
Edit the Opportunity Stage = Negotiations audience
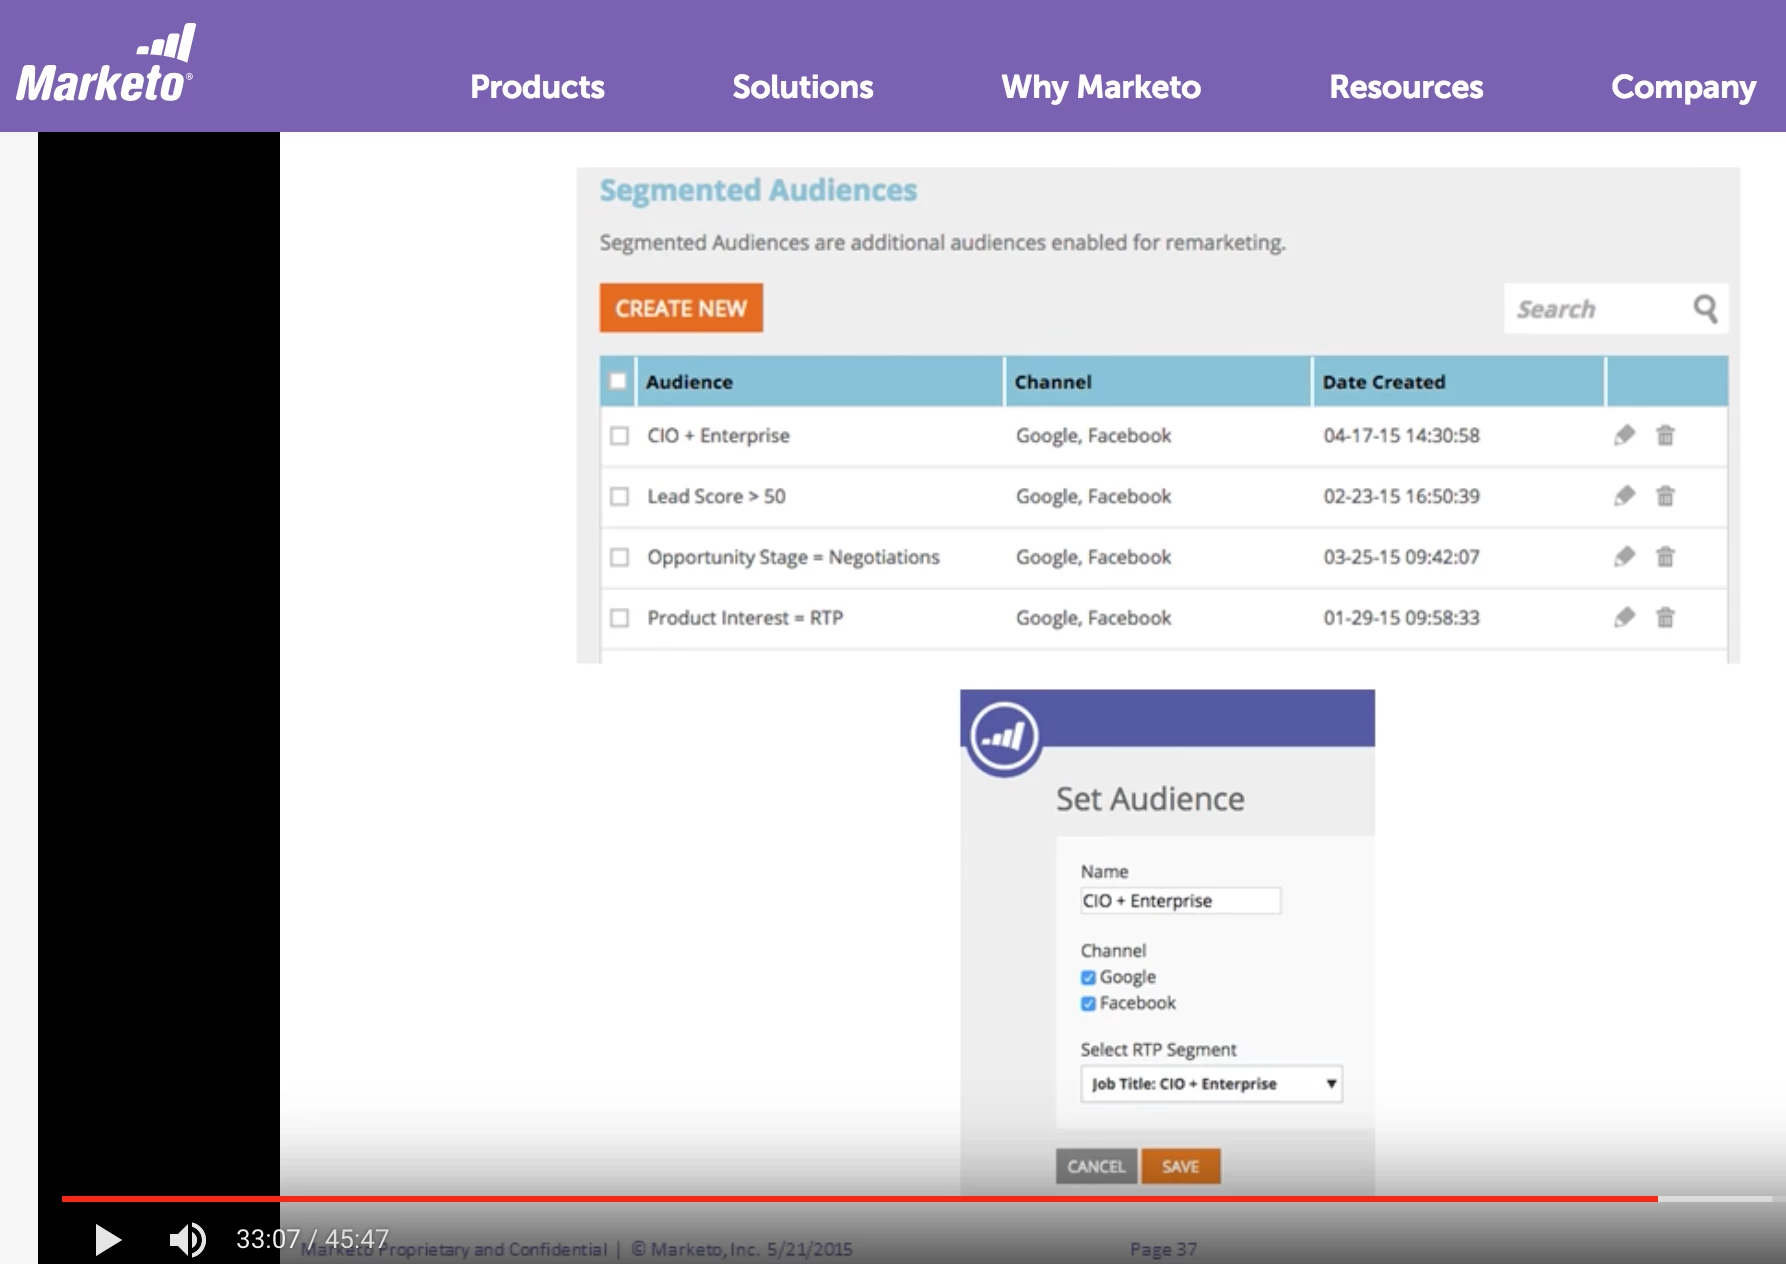(x=1624, y=557)
